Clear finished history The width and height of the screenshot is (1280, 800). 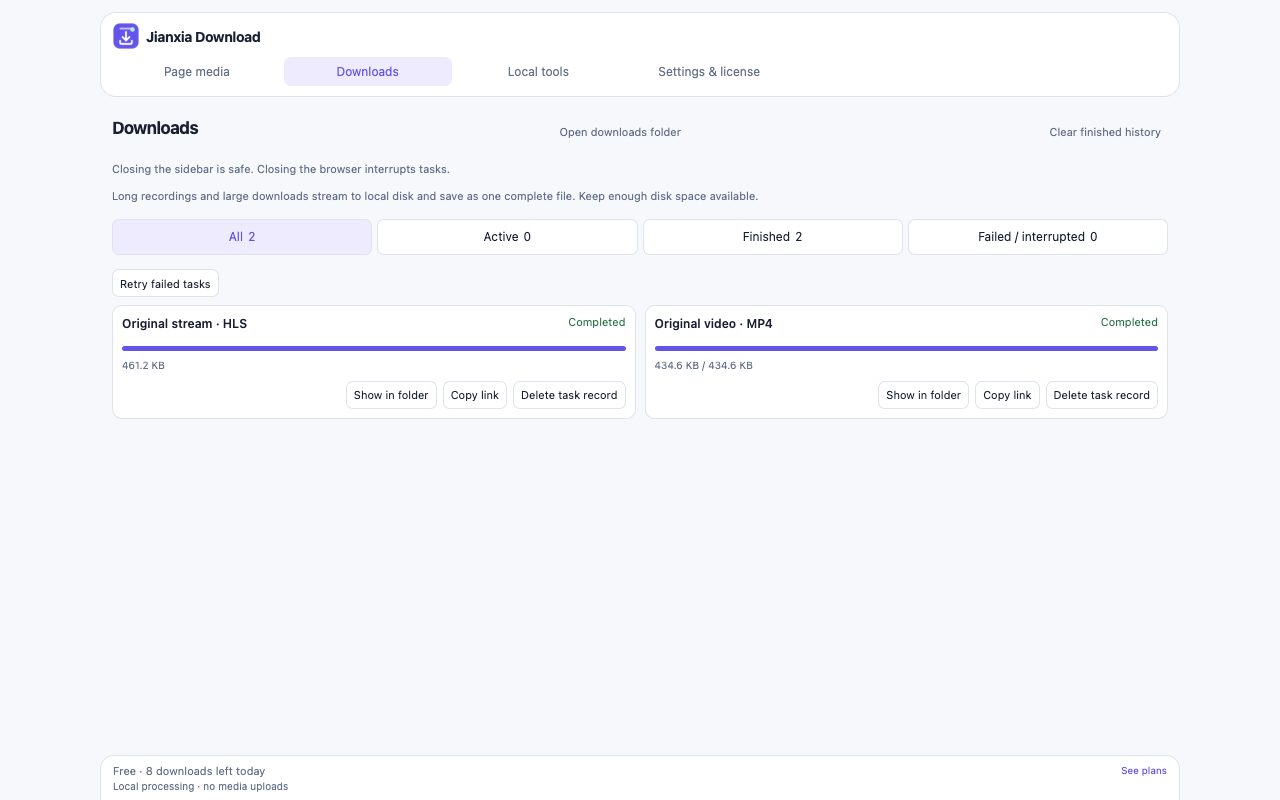1105,132
